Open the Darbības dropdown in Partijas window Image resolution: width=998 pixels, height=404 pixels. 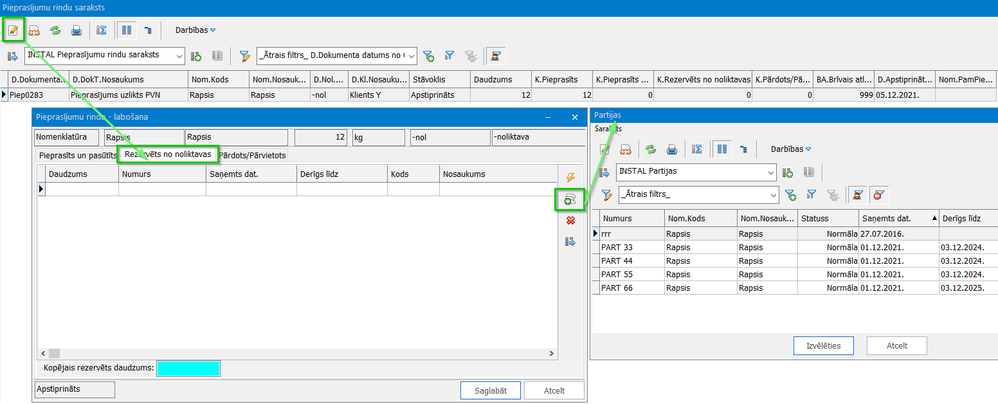pos(791,149)
